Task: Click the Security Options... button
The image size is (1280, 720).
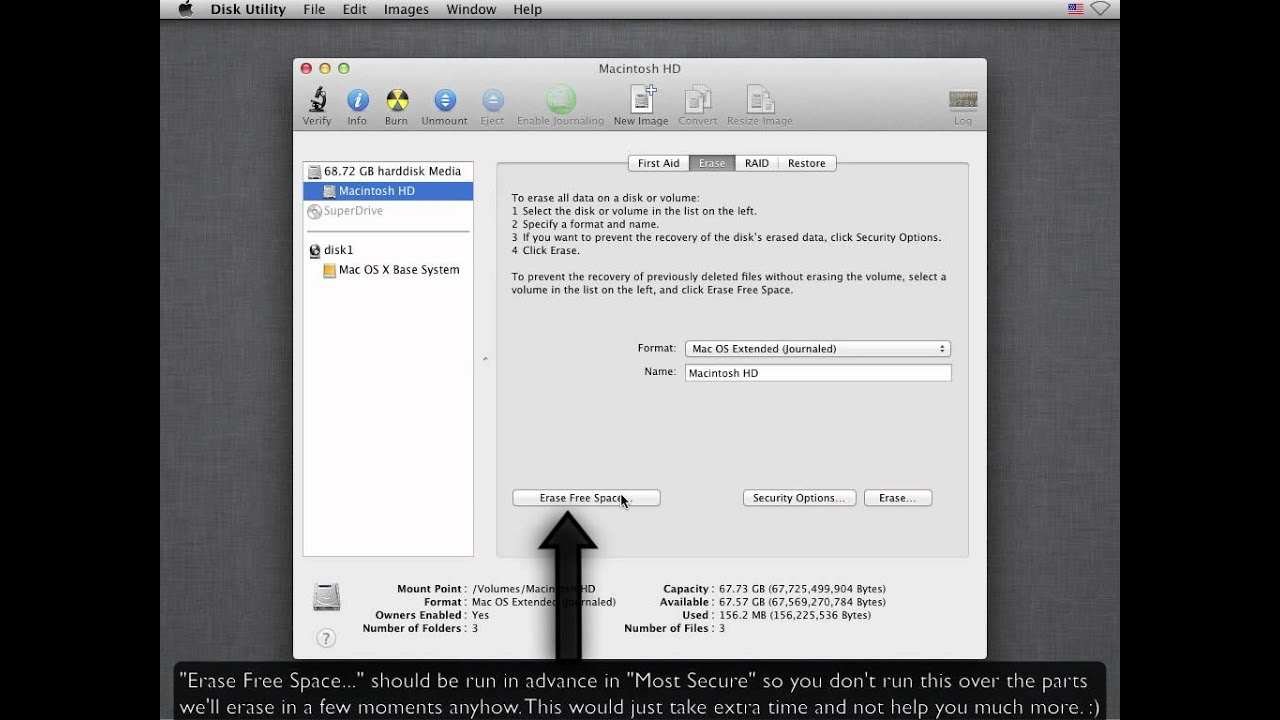Action: pyautogui.click(x=799, y=498)
